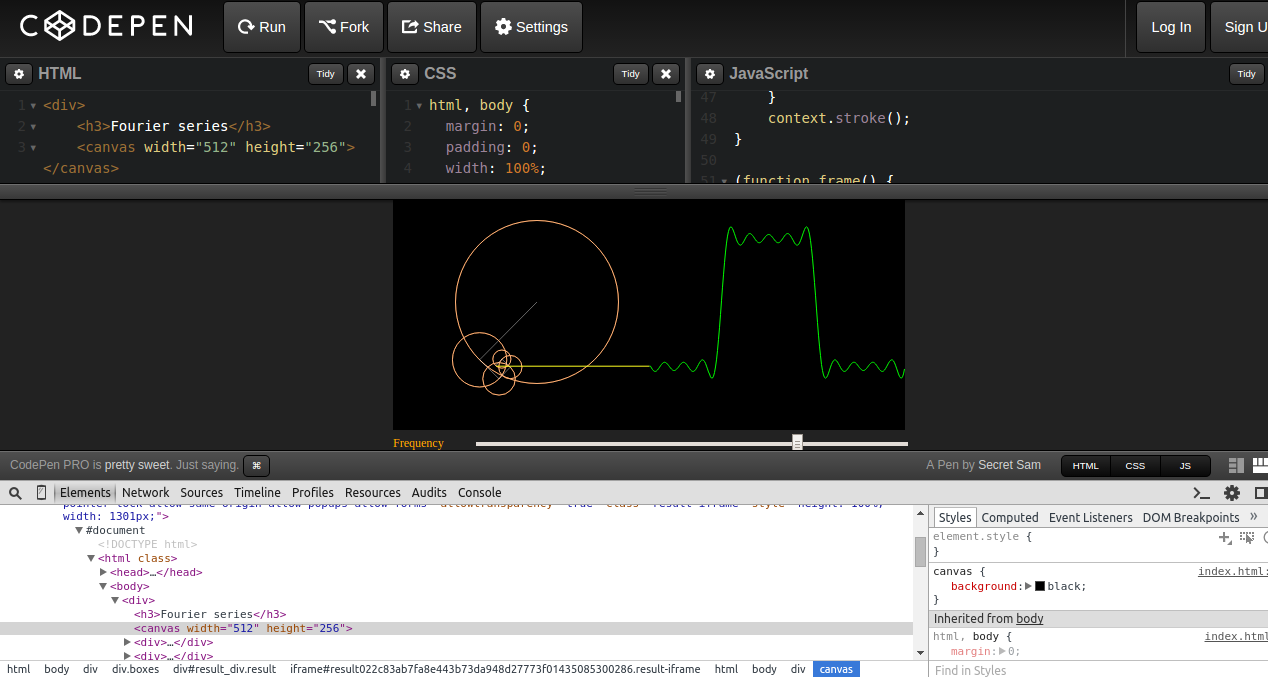
Task: Open the JavaScript editor settings gear
Action: pos(709,74)
